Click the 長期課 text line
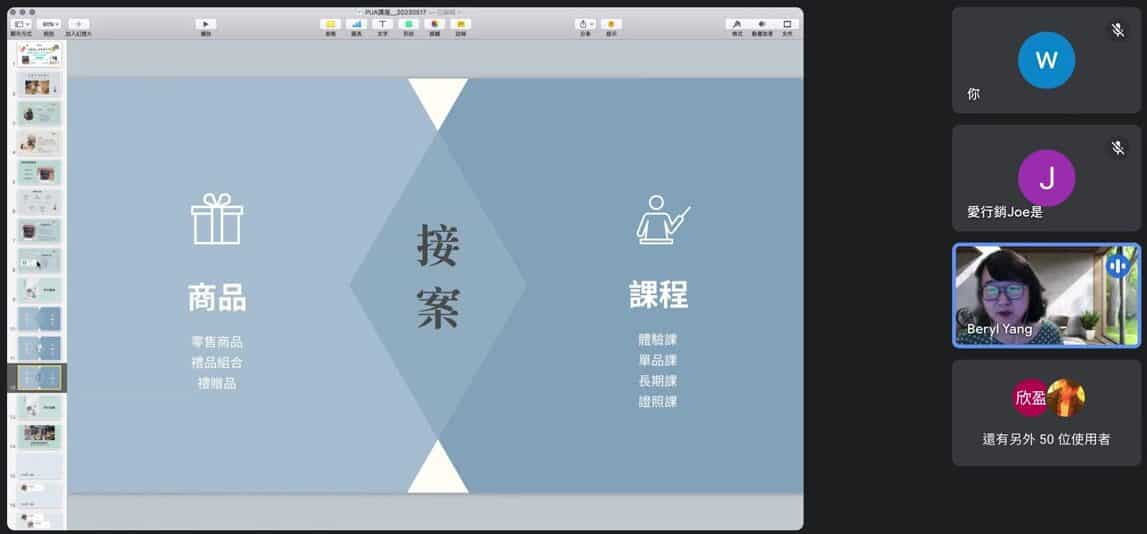 click(x=658, y=380)
